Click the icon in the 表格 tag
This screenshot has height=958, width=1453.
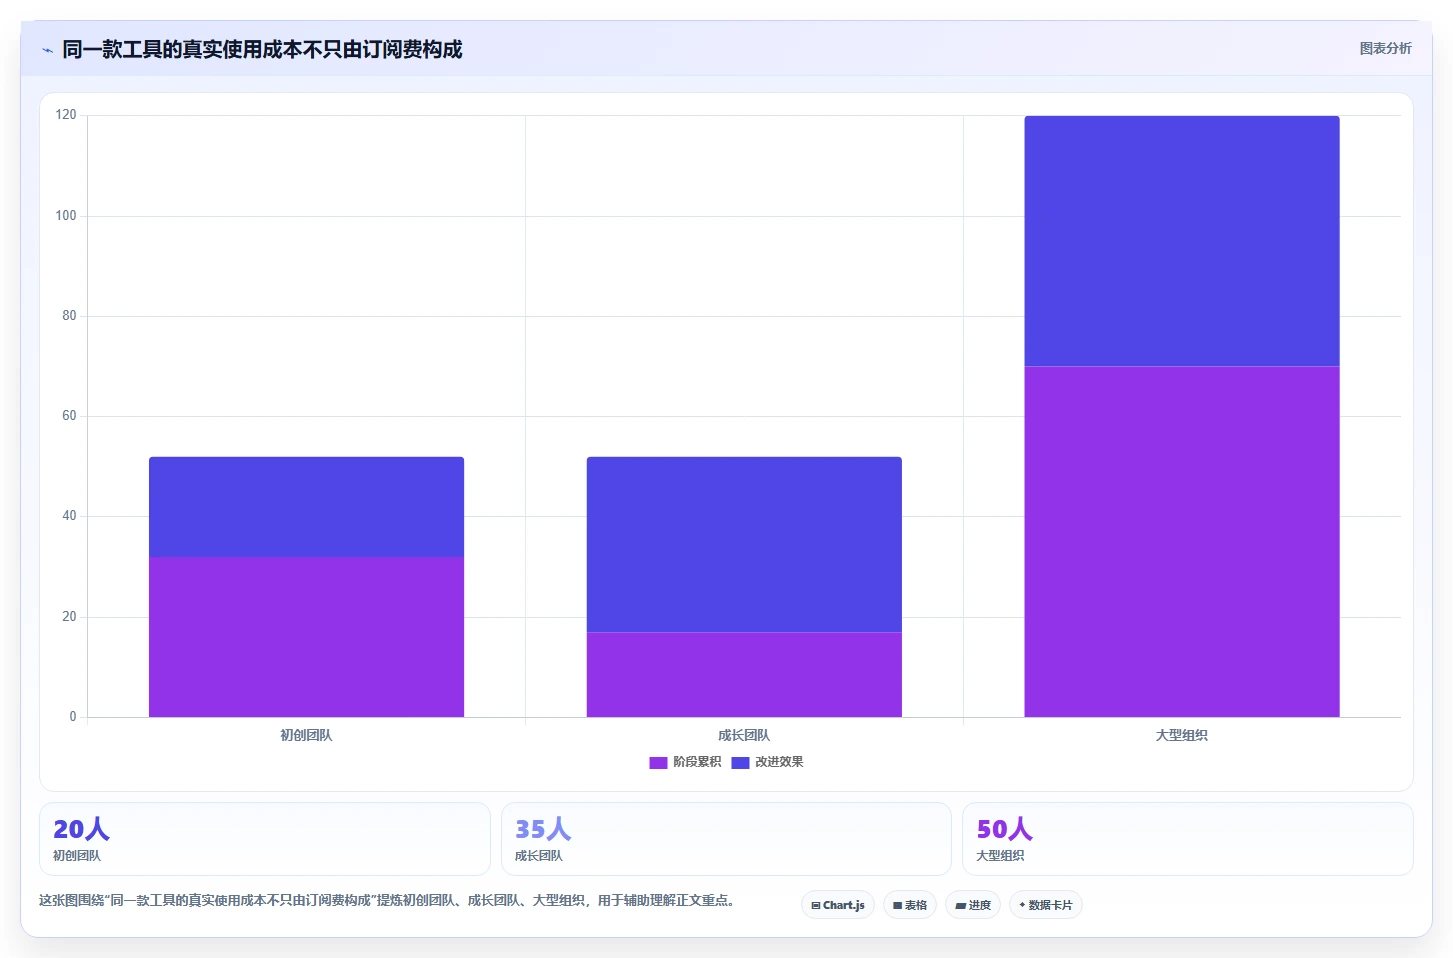point(898,906)
